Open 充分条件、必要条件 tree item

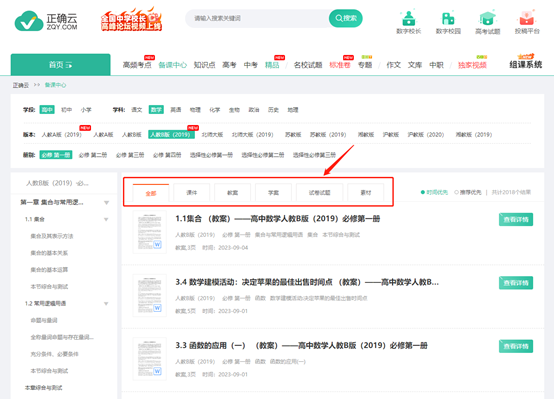click(54, 354)
